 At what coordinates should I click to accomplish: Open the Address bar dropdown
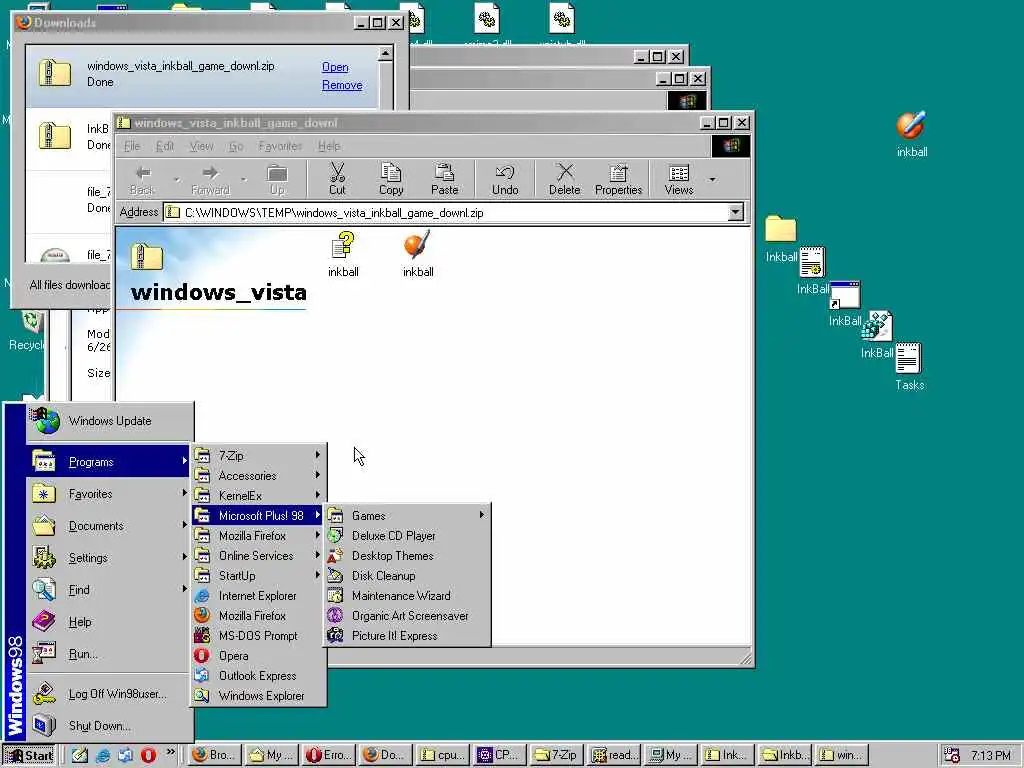click(x=735, y=212)
